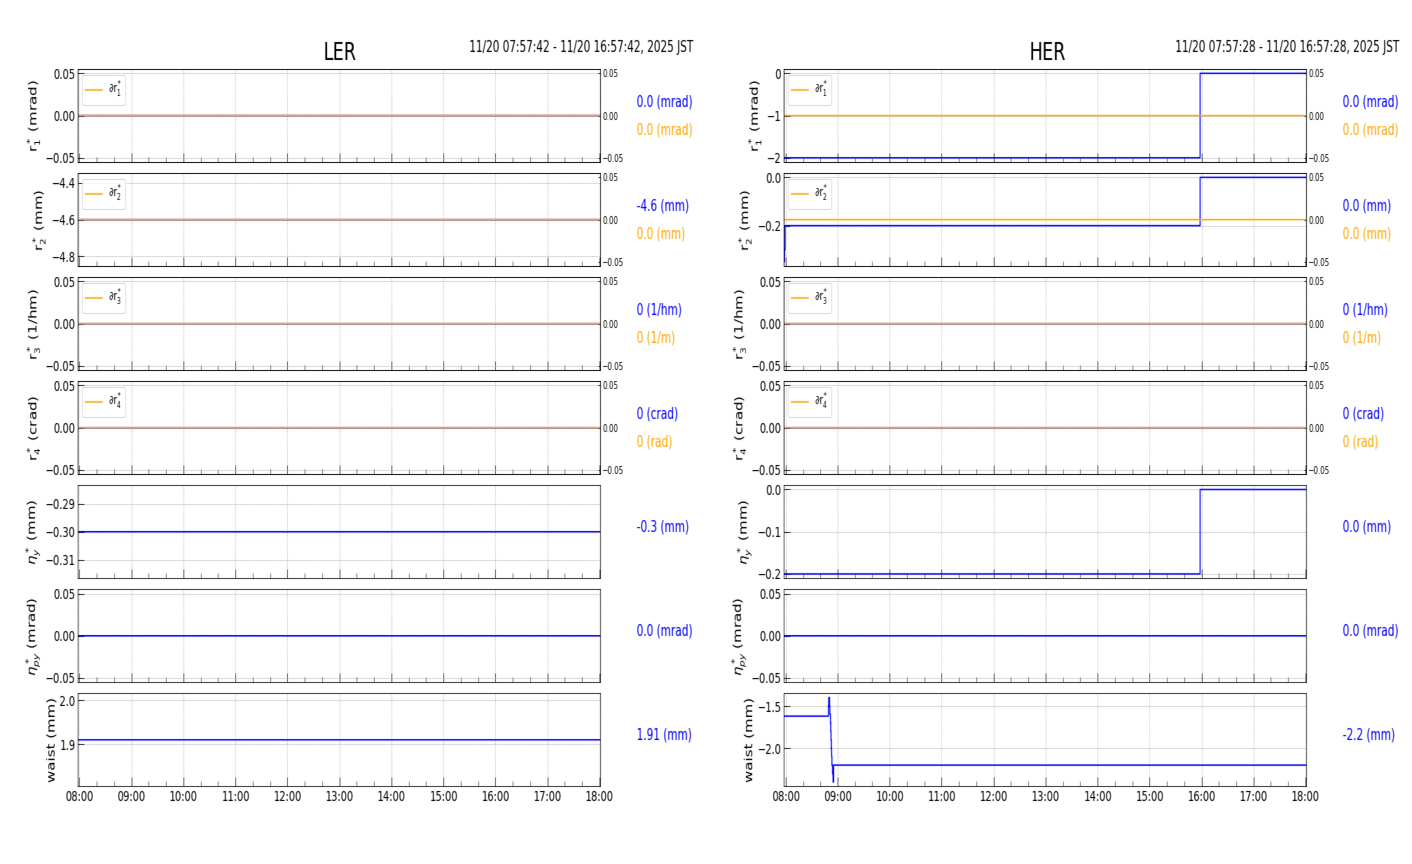Click the LER r4* (crad) axis label
1412x864 pixels.
pyautogui.click(x=33, y=428)
